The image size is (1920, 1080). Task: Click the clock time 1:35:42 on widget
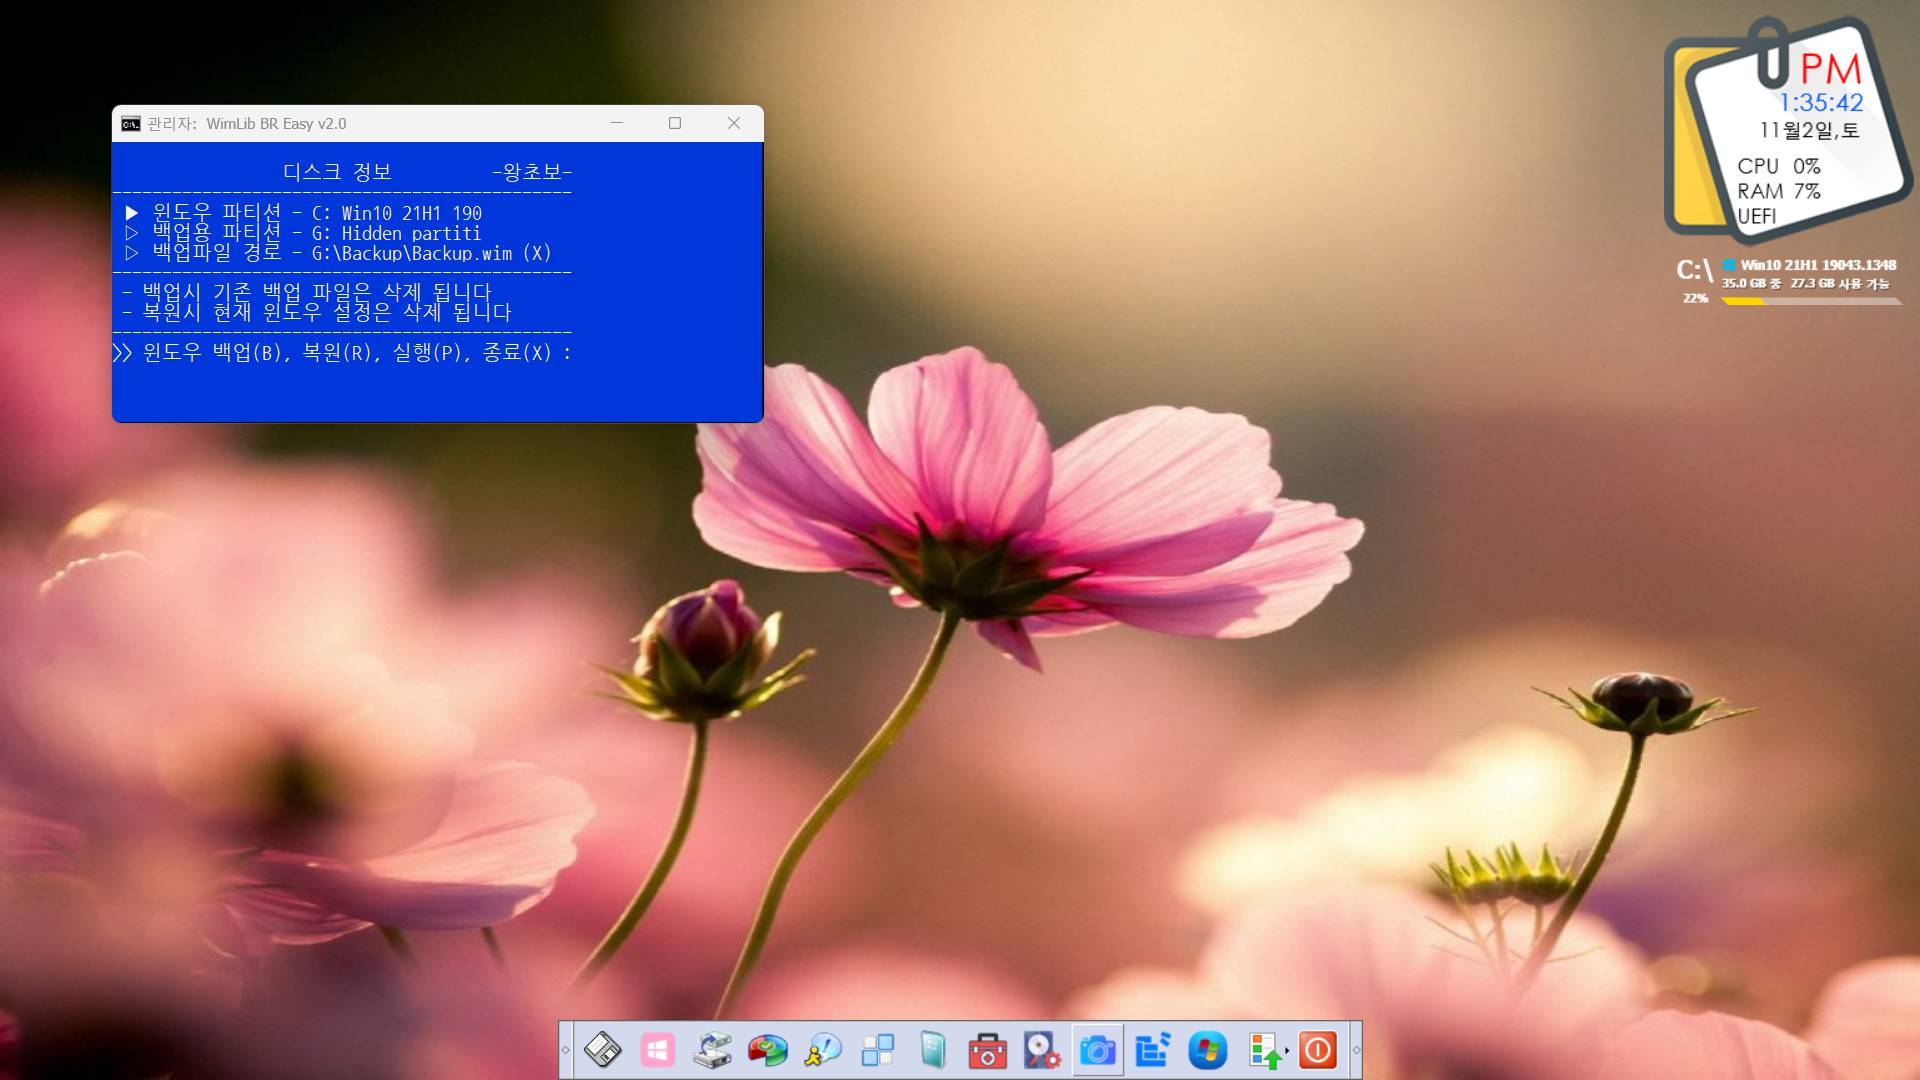pos(1820,103)
